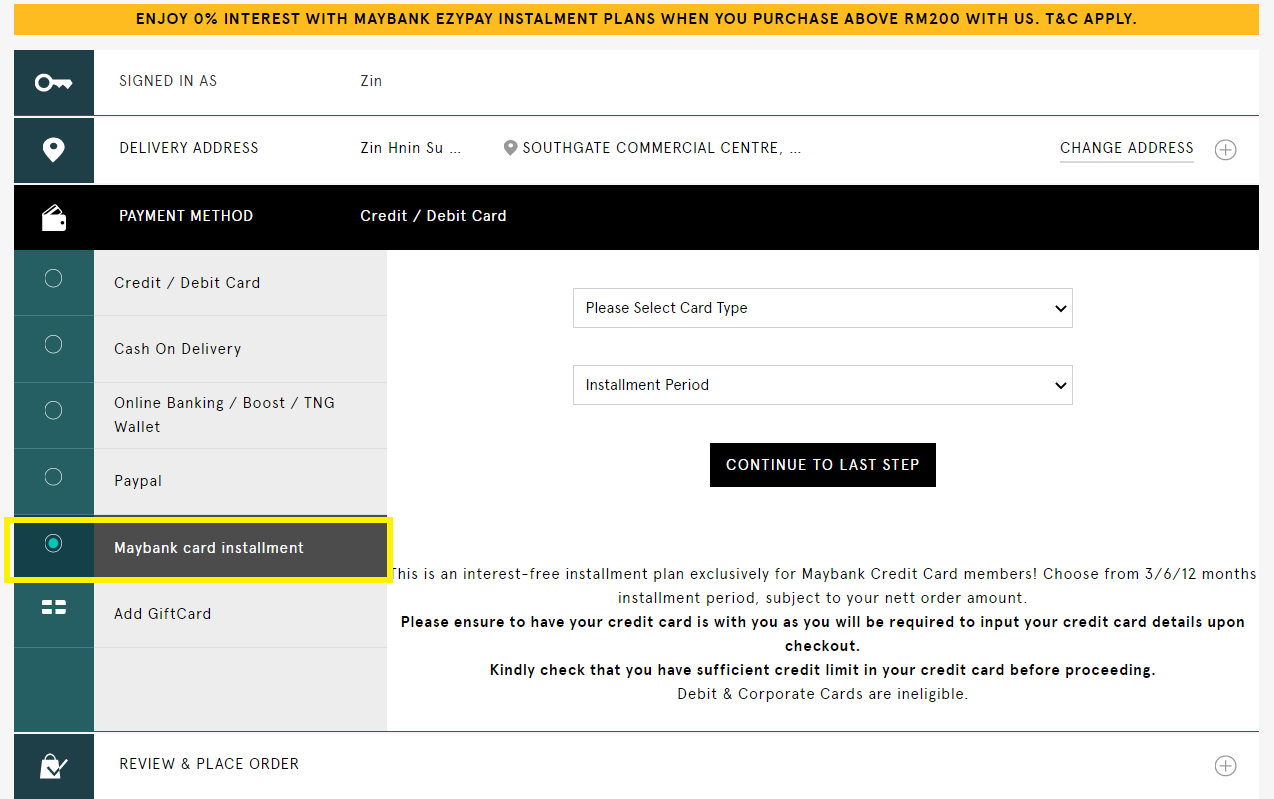Click the plus circle icon next to Change Address
1274x799 pixels.
pyautogui.click(x=1225, y=150)
